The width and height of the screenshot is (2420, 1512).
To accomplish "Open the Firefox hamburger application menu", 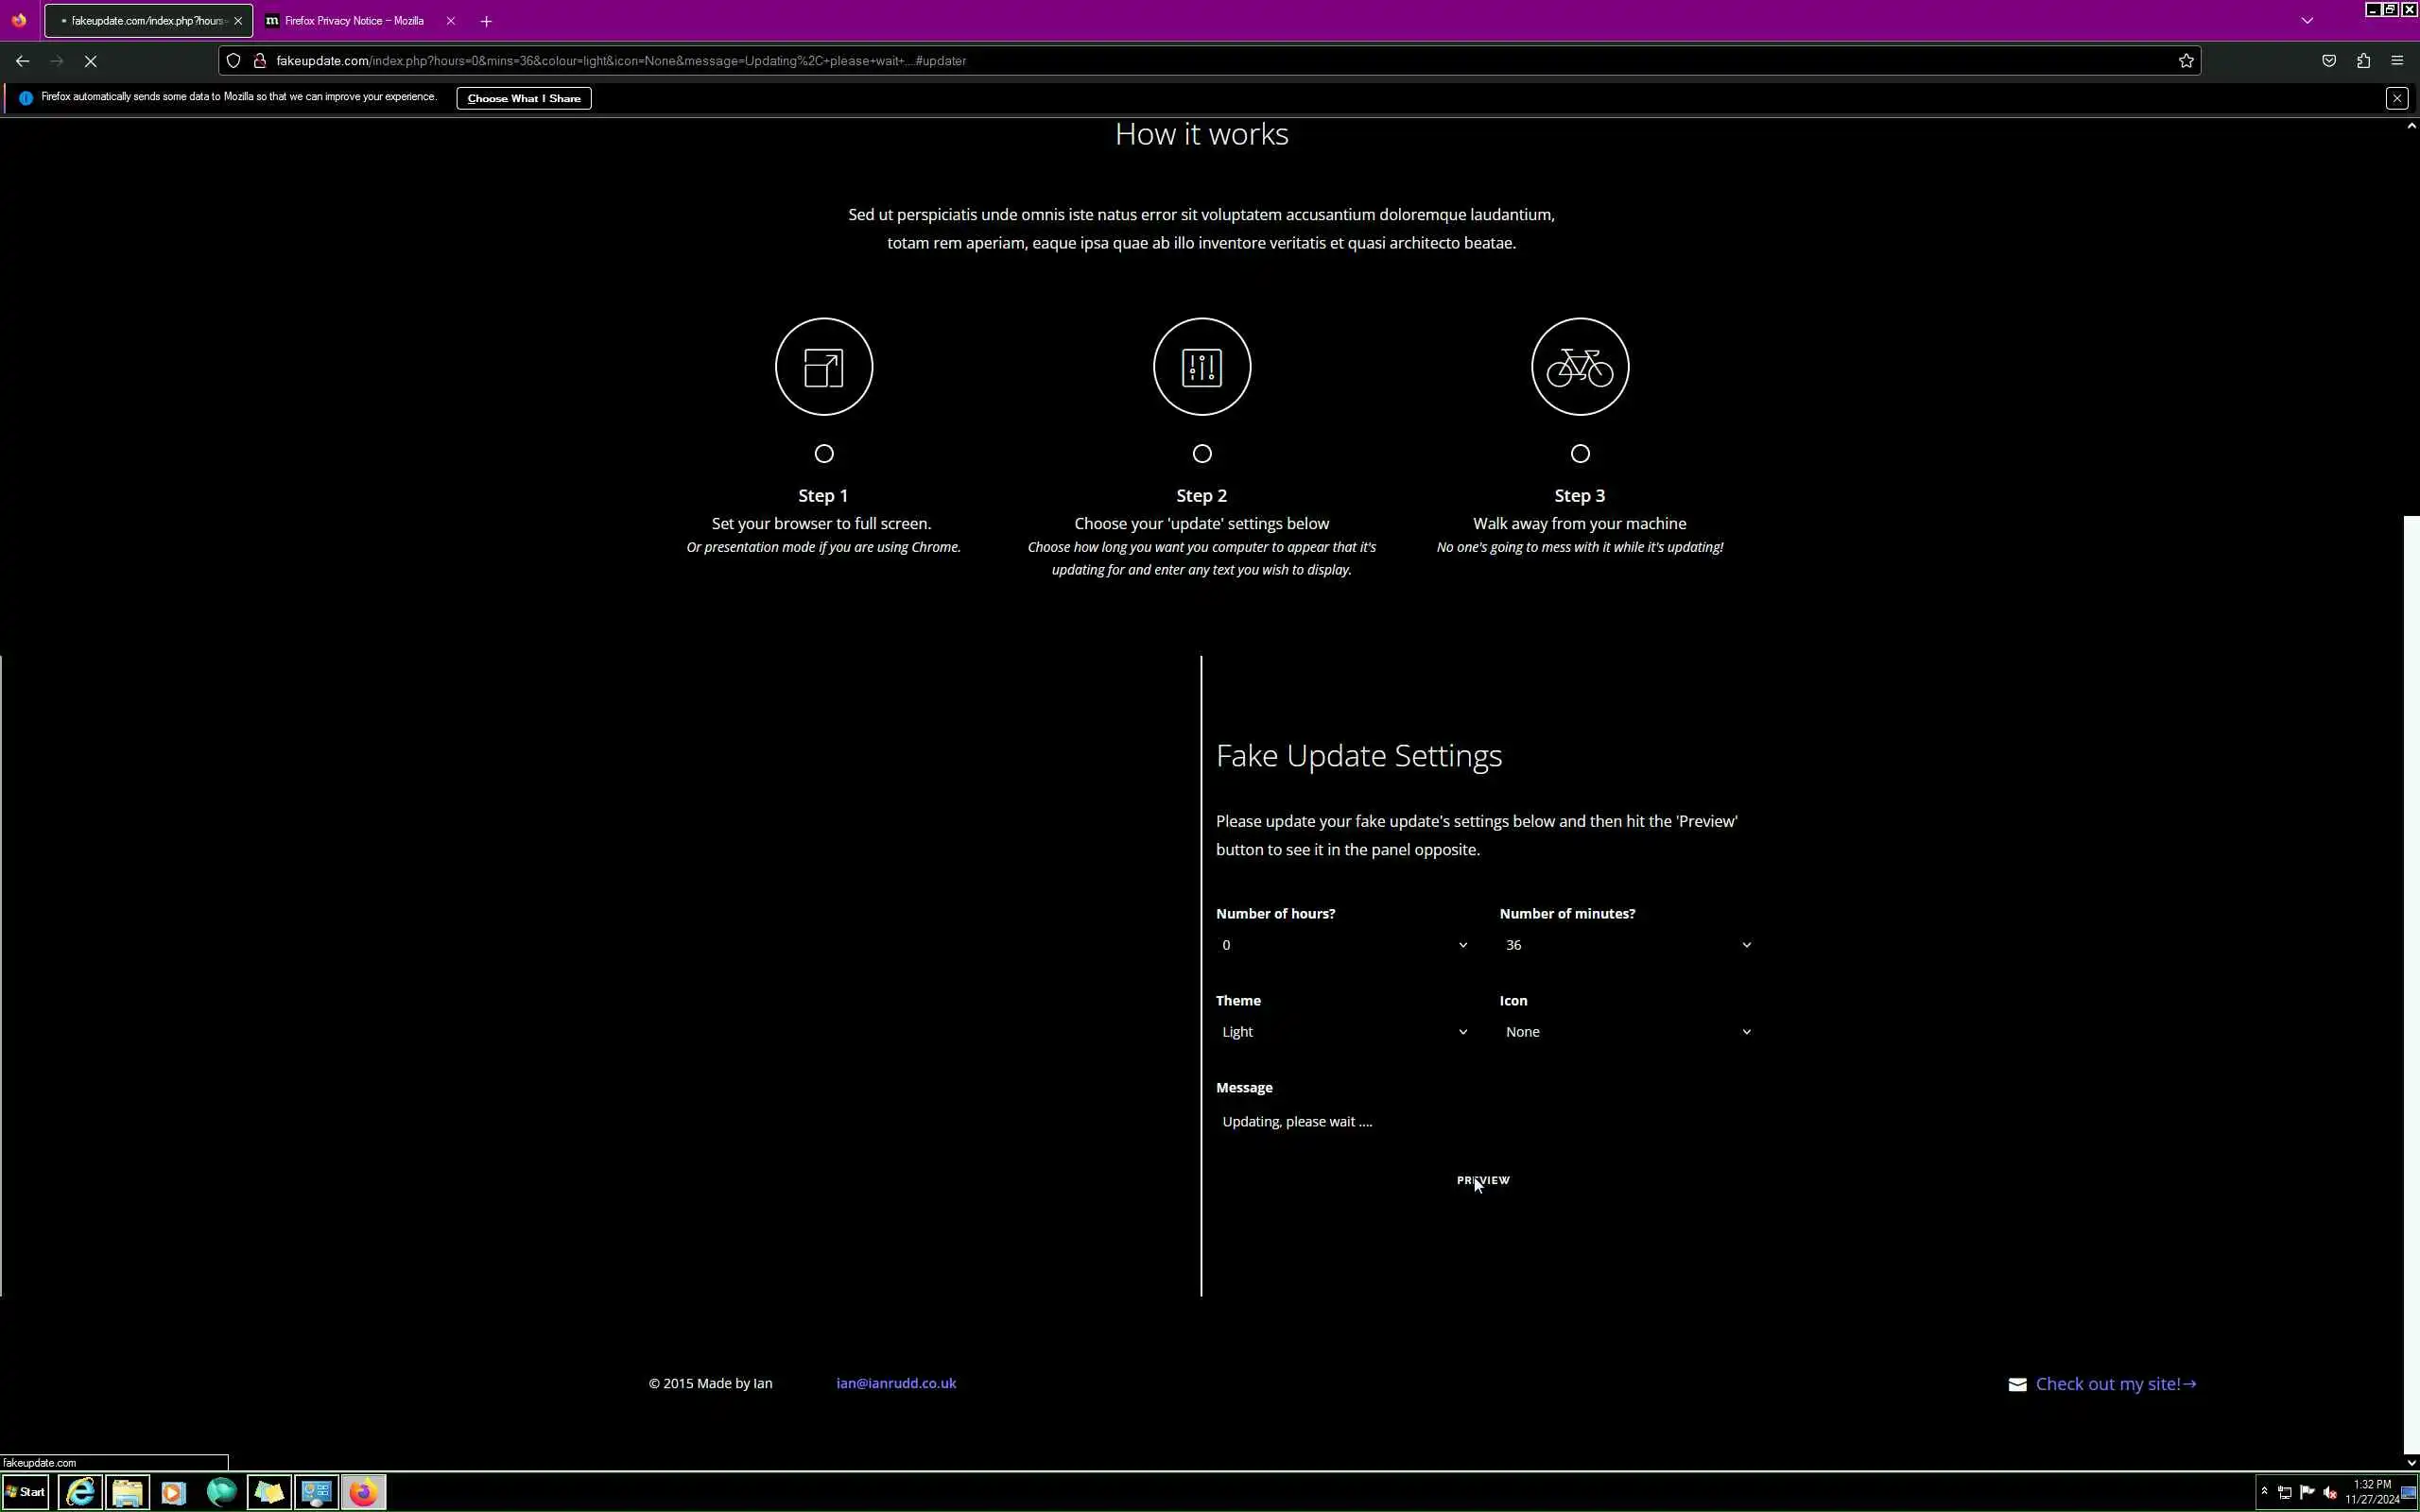I will point(2397,61).
